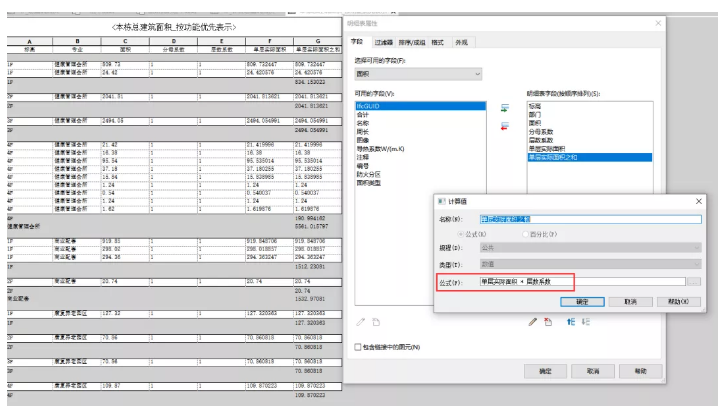Close the 计算值 dialog with its X

(x=699, y=201)
